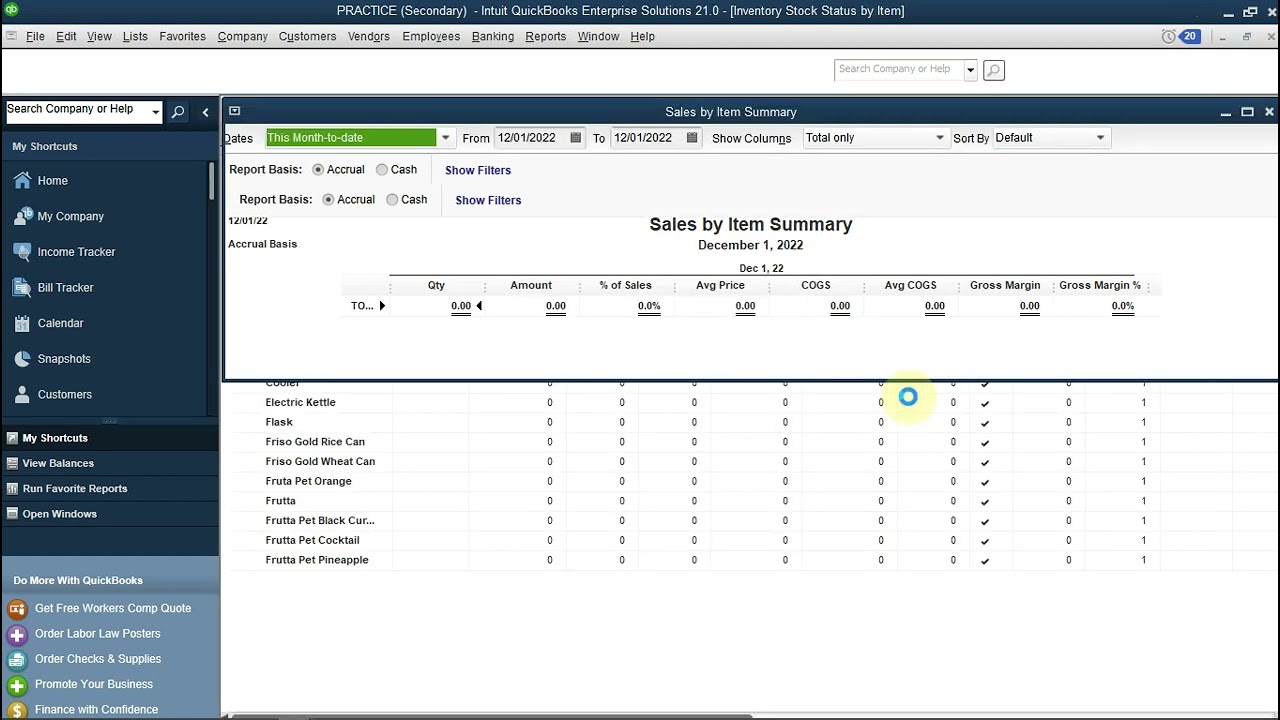Select the Frutta Pet Black Cur... item row
This screenshot has width=1280, height=720.
[320, 521]
